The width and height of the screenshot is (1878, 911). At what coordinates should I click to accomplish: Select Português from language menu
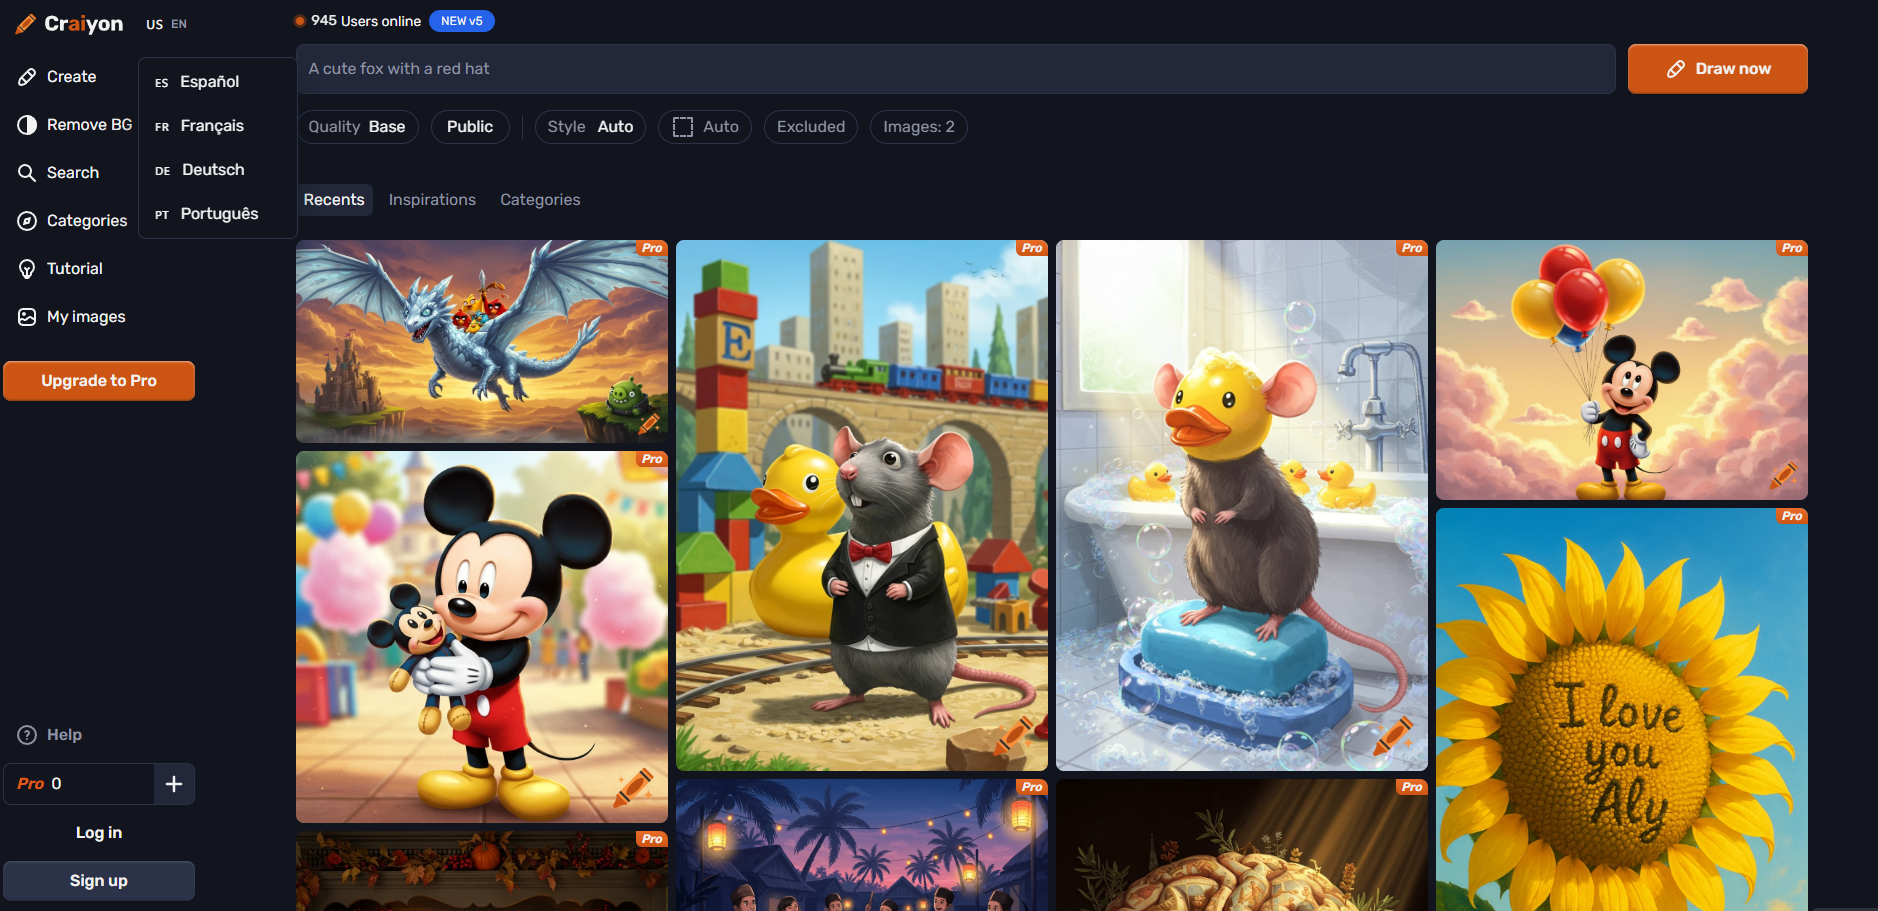218,214
